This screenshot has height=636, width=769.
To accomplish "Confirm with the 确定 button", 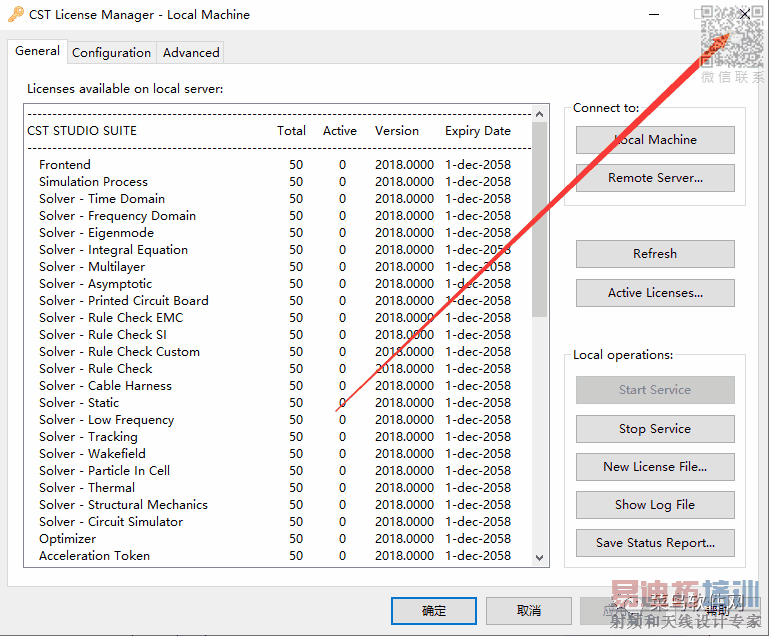I will click(434, 611).
